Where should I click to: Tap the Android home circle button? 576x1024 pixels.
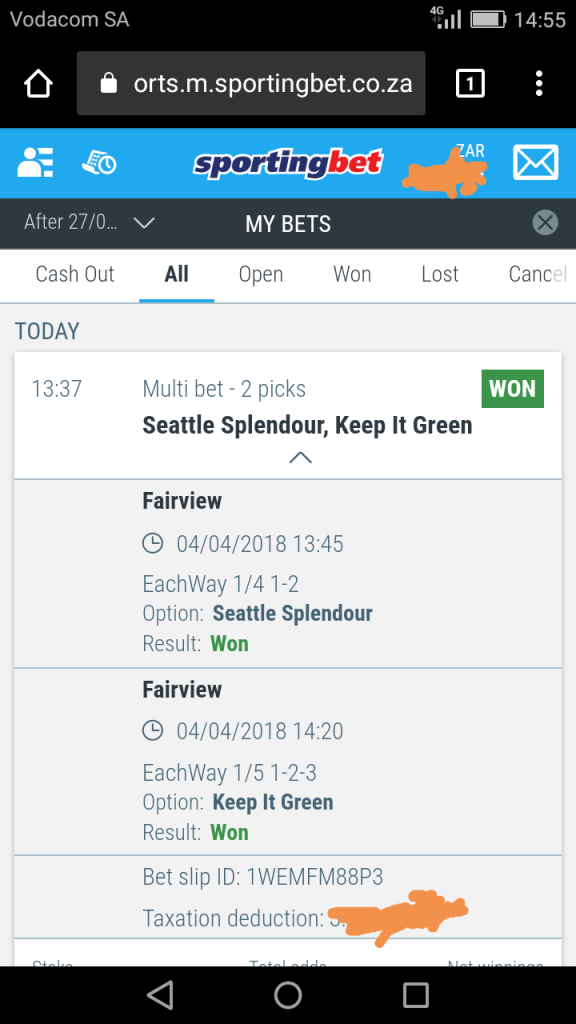(288, 995)
